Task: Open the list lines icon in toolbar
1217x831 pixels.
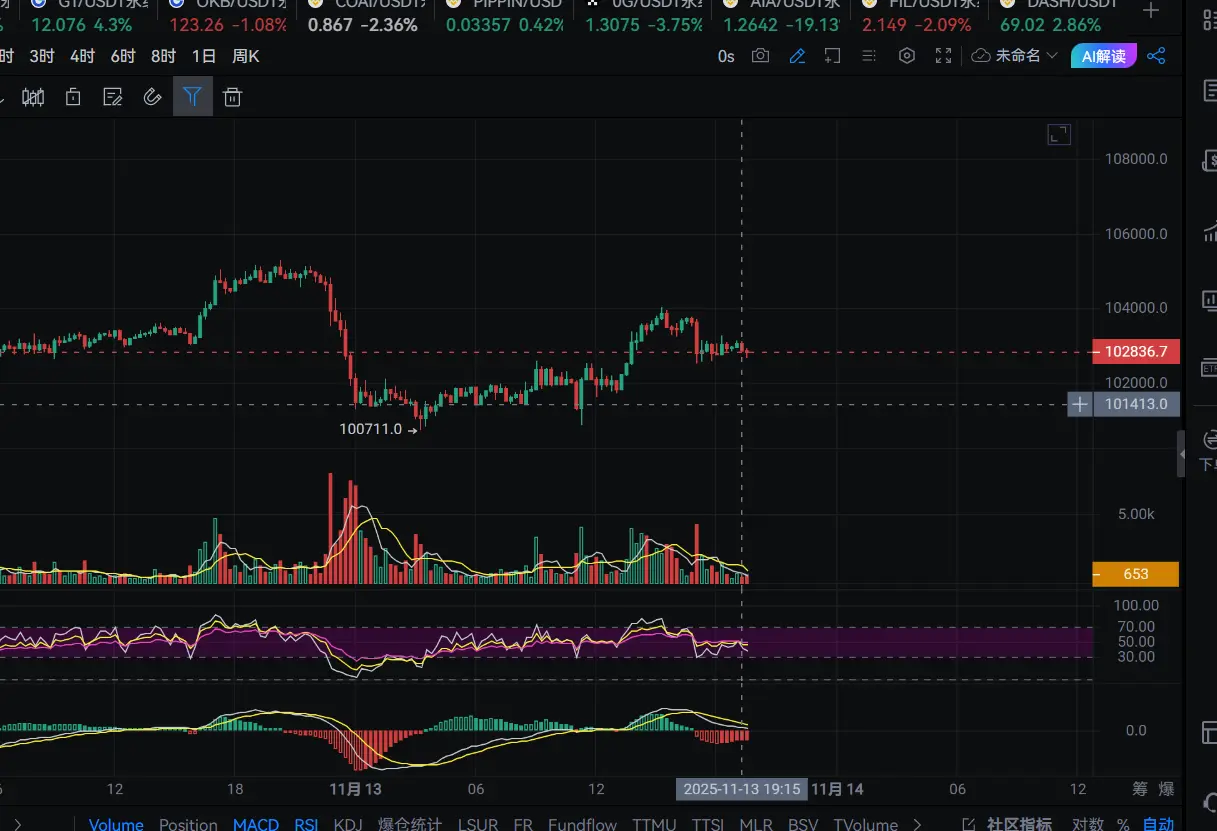Action: (869, 56)
